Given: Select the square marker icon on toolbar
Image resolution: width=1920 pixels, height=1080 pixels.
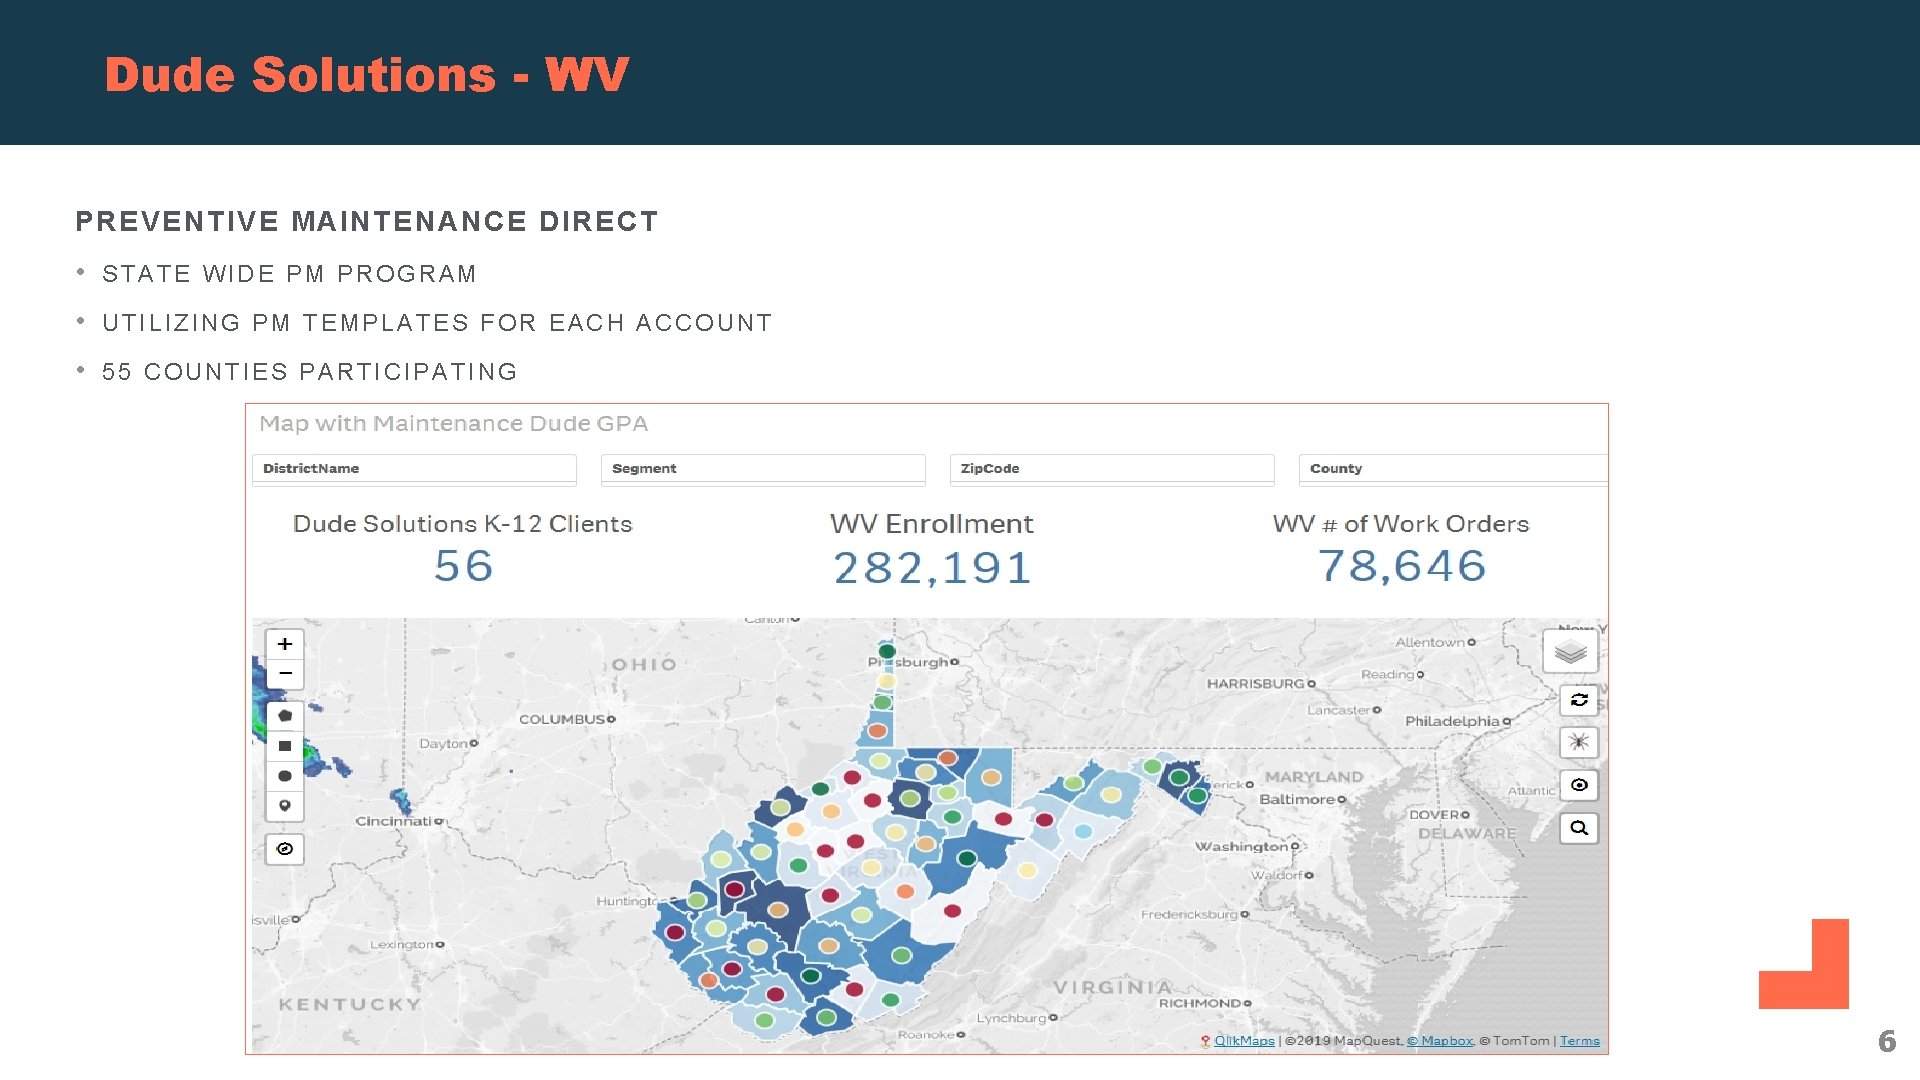Looking at the screenshot, I should (x=285, y=748).
